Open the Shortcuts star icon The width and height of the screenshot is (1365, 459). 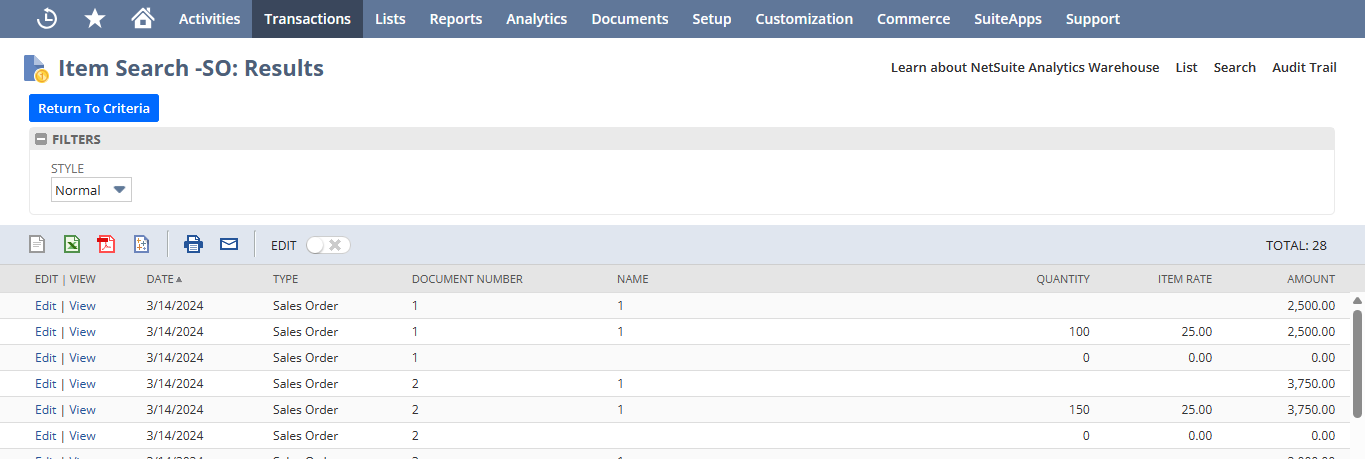click(95, 19)
